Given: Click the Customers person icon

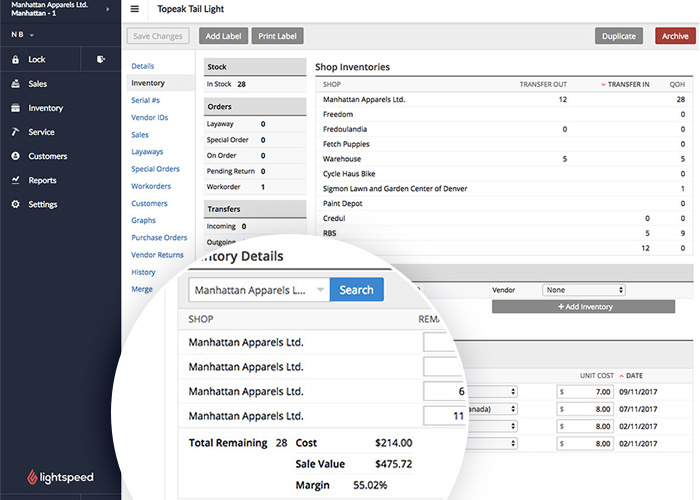Looking at the screenshot, I should [15, 156].
